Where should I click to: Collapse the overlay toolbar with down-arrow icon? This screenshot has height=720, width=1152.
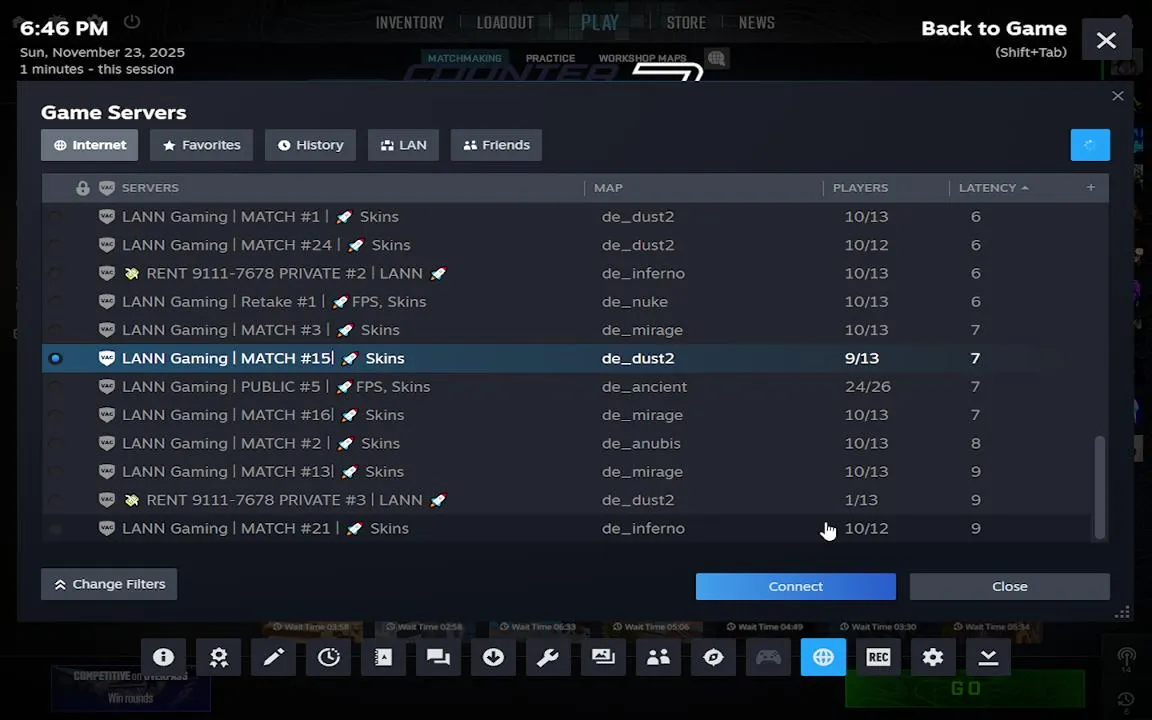(x=988, y=657)
